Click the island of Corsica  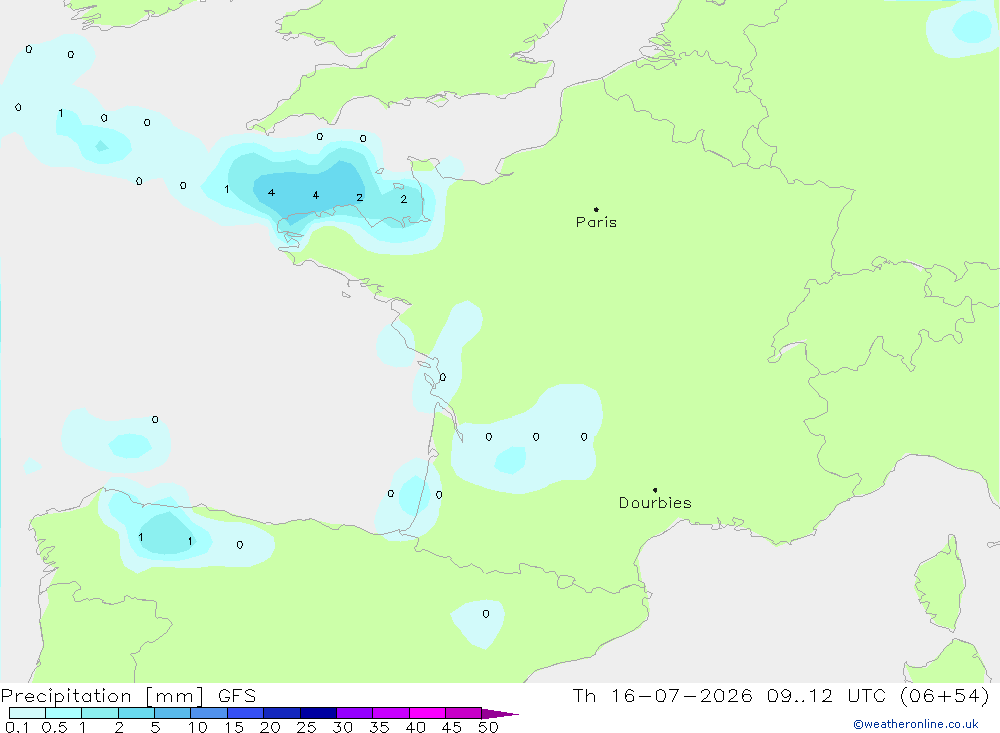pos(939,582)
